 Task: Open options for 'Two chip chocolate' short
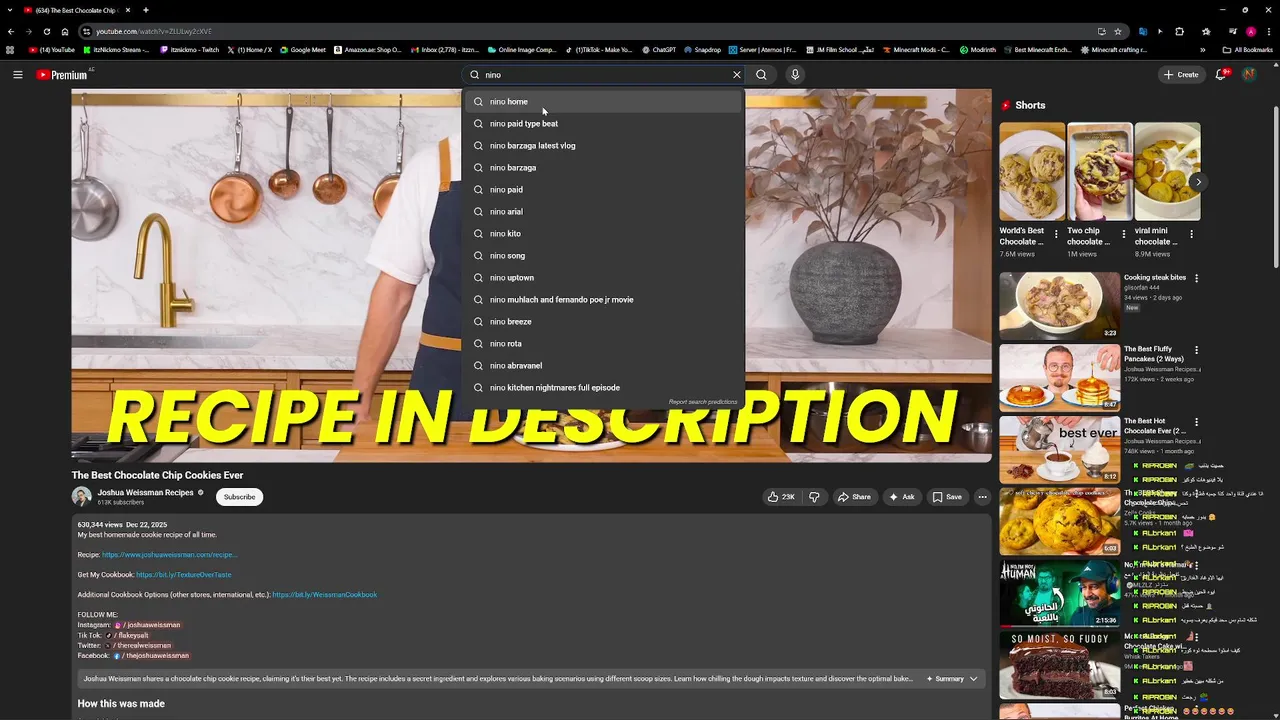[1123, 235]
